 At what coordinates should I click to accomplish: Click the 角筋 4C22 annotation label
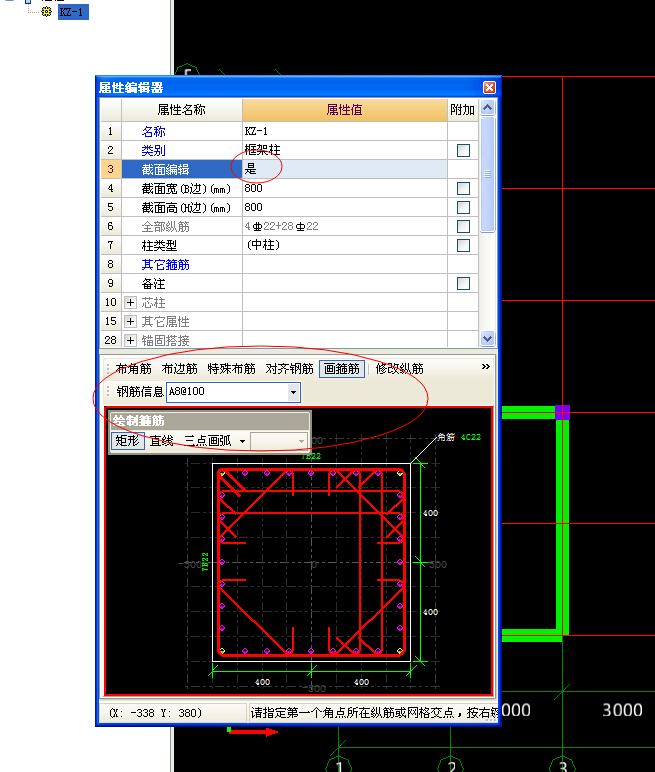point(458,437)
